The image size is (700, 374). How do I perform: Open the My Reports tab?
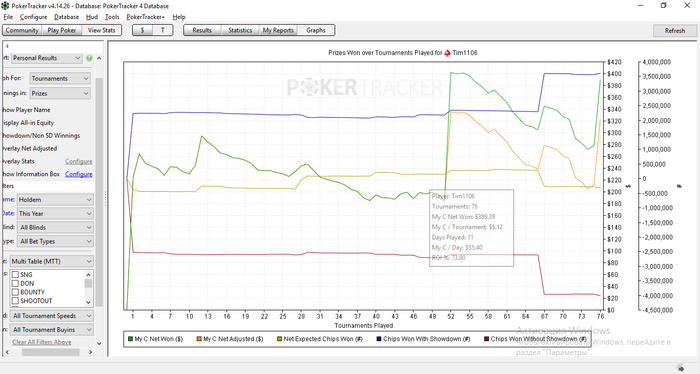(278, 30)
